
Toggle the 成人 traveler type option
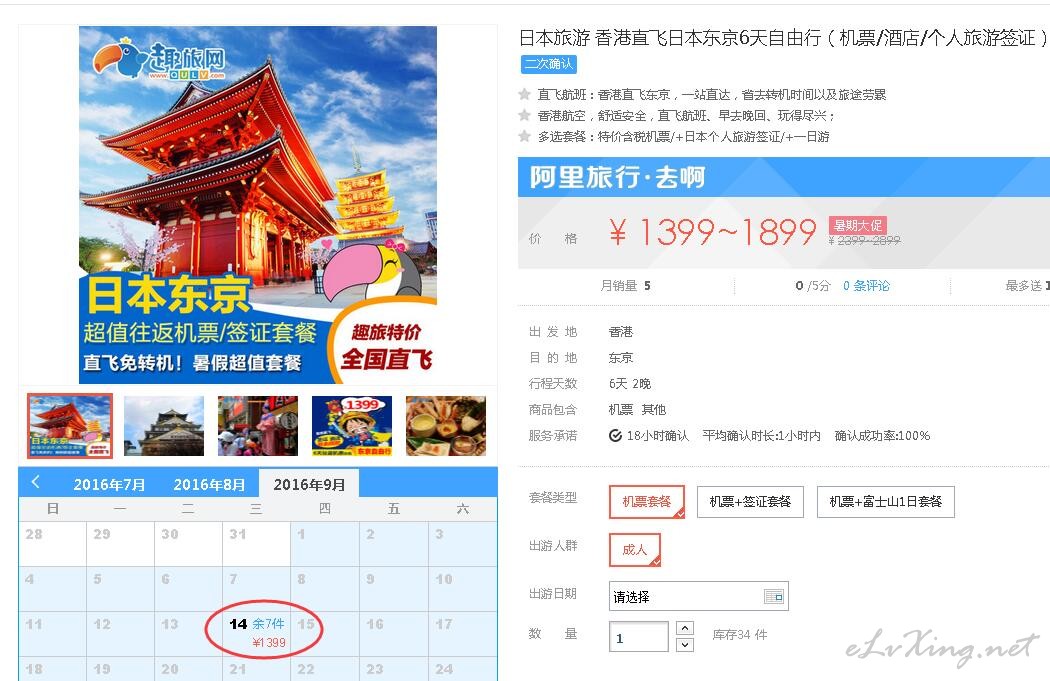click(635, 550)
